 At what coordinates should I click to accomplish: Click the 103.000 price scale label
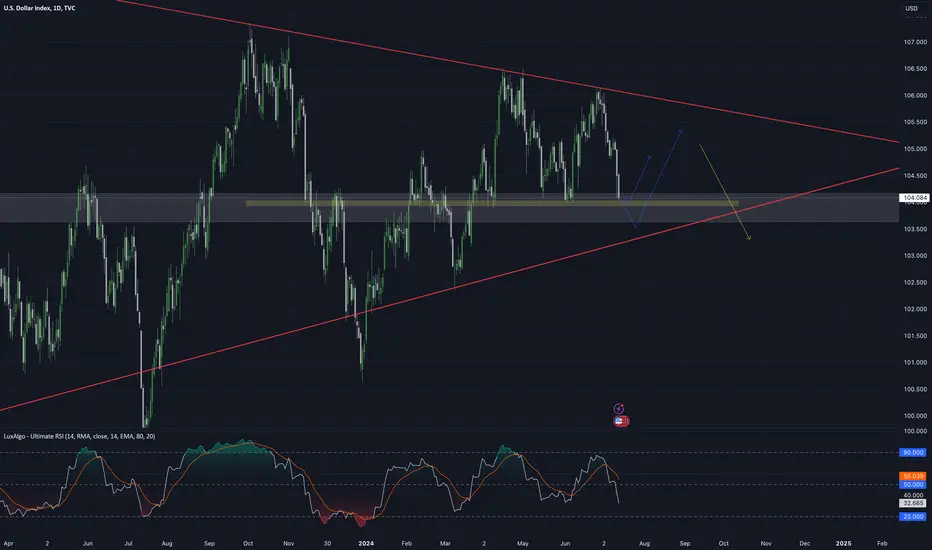pos(915,256)
